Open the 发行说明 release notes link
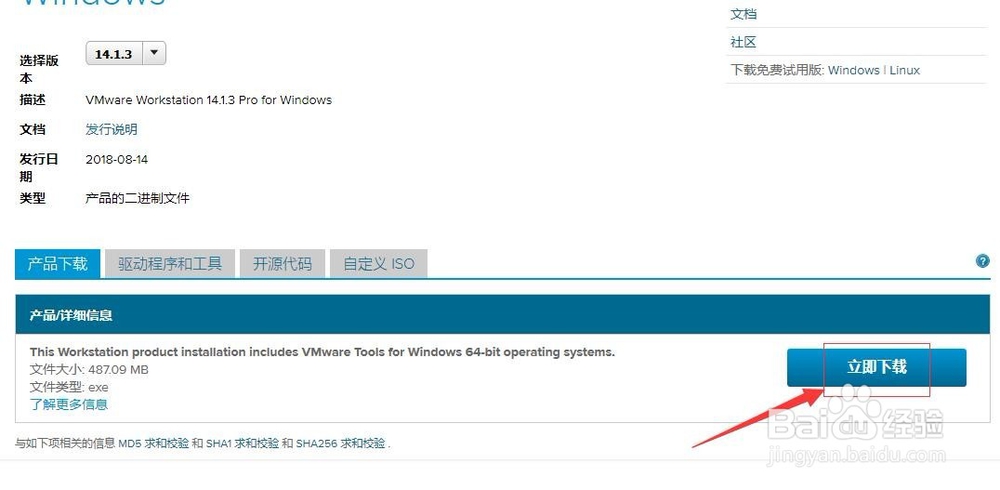The height and width of the screenshot is (490, 1000). [112, 130]
